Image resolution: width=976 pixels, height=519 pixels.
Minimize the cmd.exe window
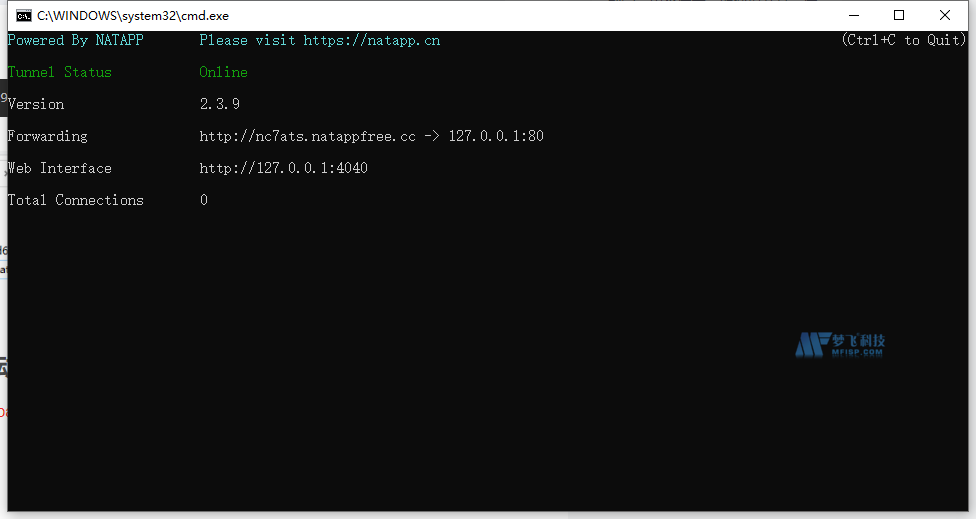[x=853, y=15]
